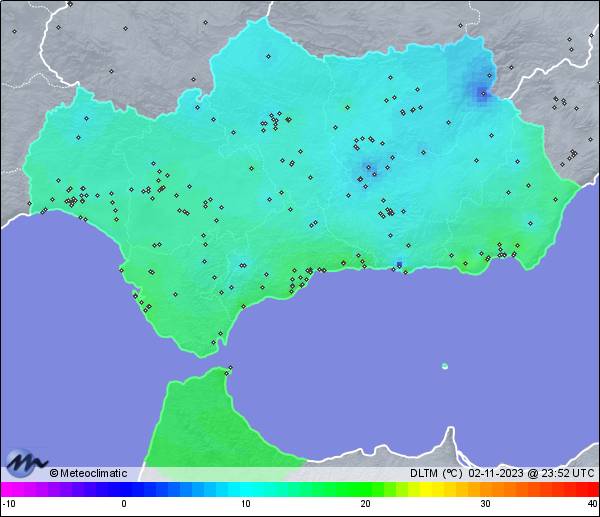
Task: Click the 20 label on the temperature scale
Action: point(365,504)
